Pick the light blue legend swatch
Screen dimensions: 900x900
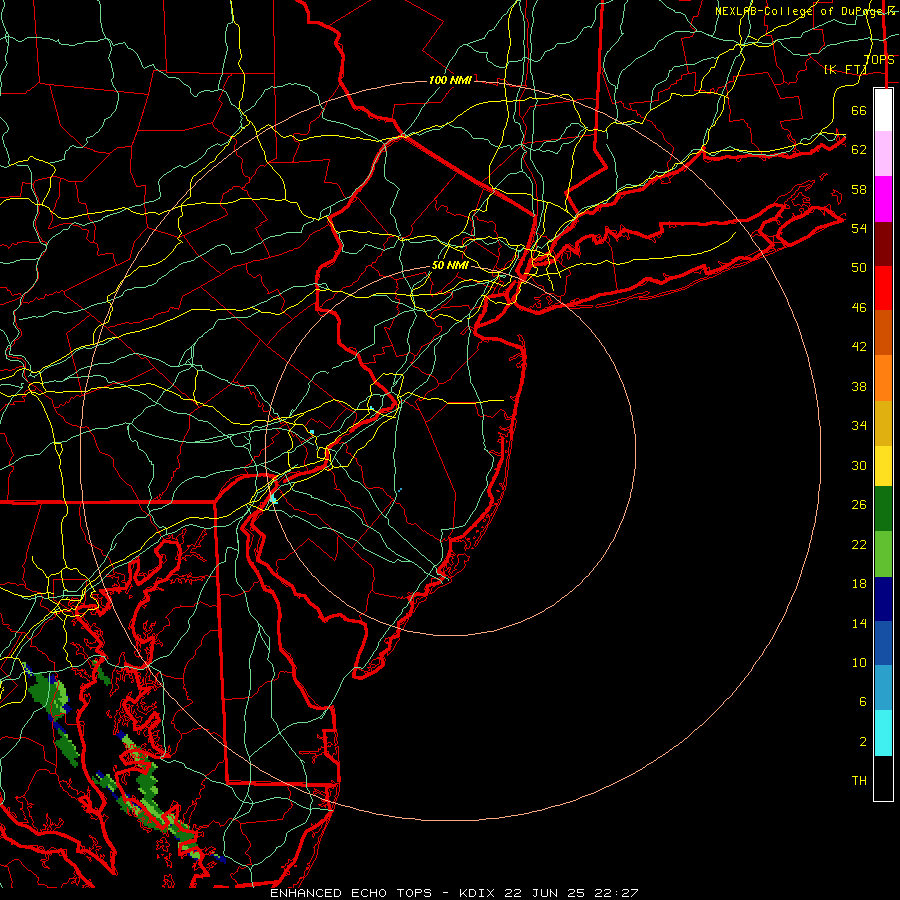(x=883, y=688)
